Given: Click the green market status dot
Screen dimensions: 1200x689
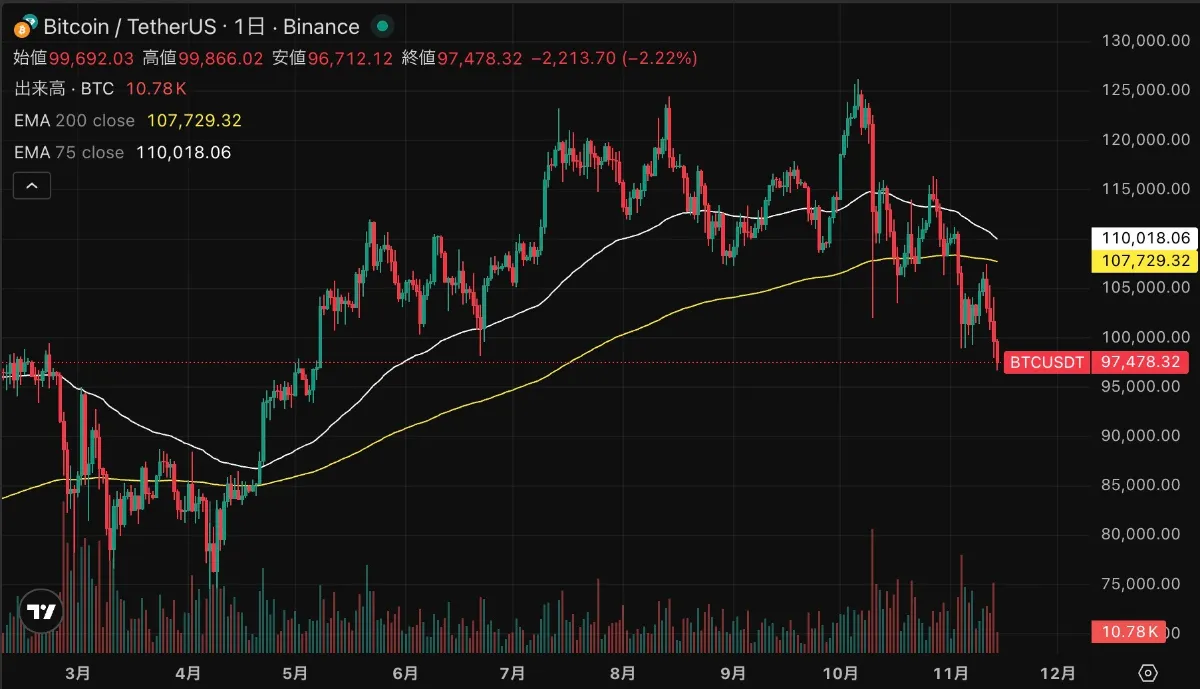Looking at the screenshot, I should [381, 27].
